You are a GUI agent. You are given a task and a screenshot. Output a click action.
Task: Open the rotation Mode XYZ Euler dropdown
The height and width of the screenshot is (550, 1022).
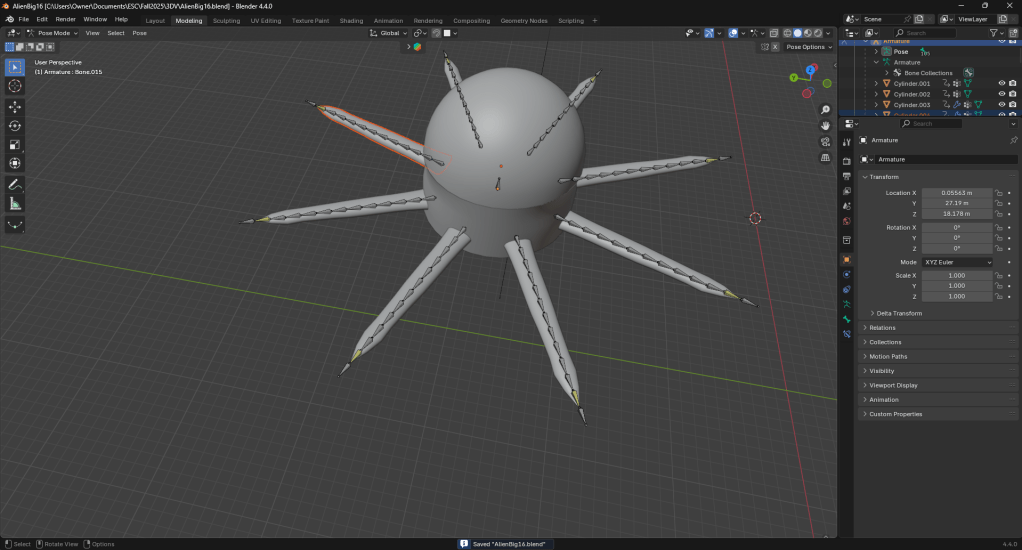[x=957, y=262]
